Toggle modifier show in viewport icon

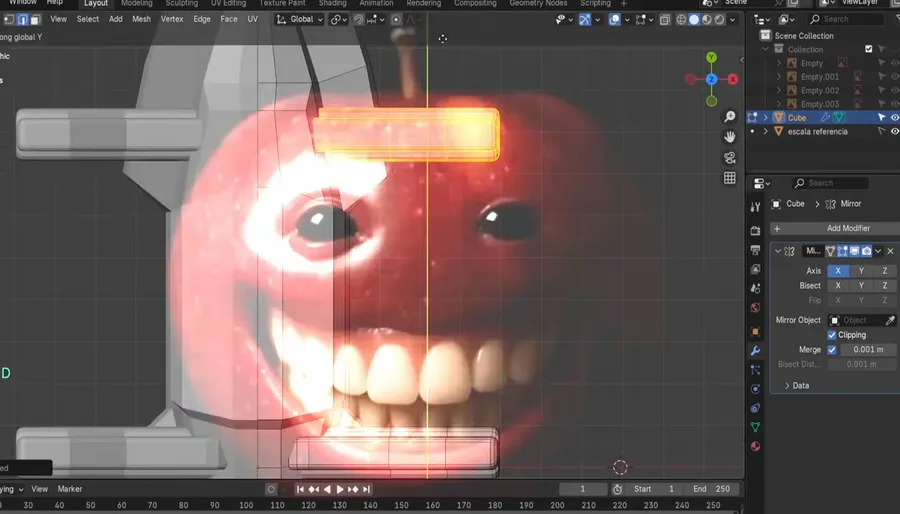[854, 251]
